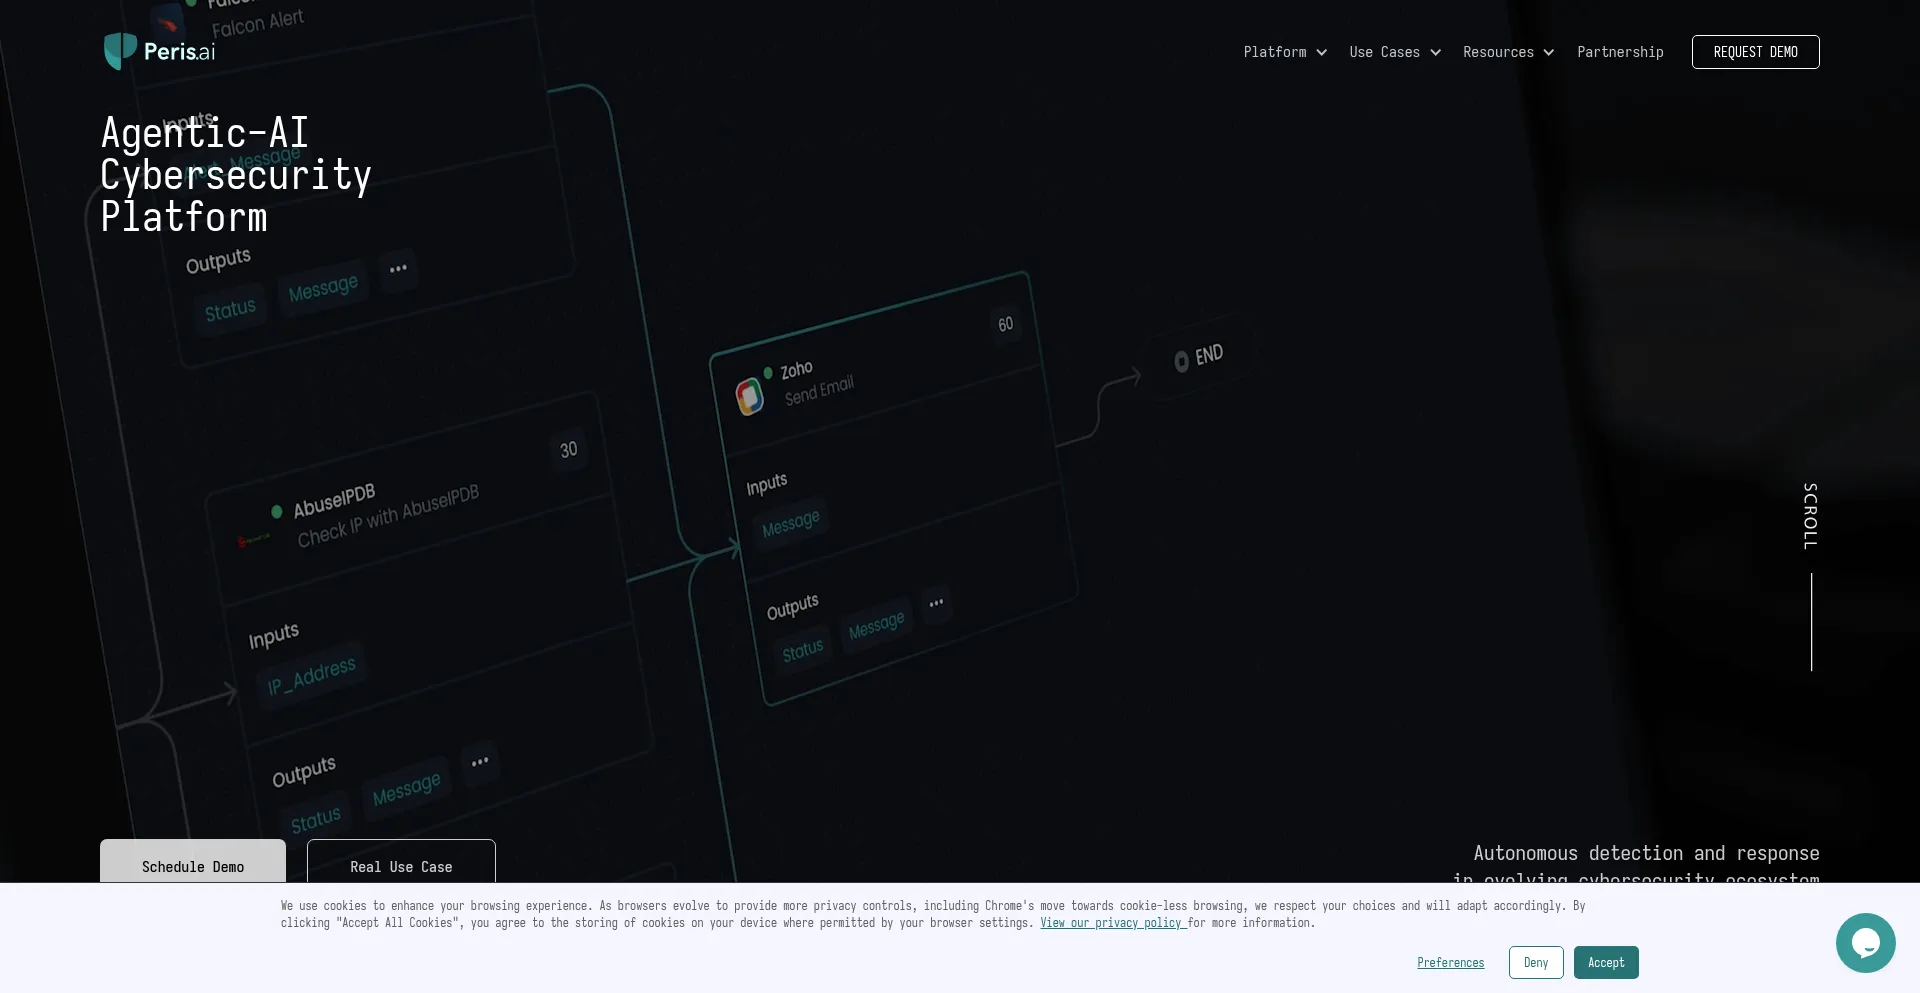Click the Zoho outputs ellipsis icon
This screenshot has height=993, width=1920.
[x=936, y=603]
